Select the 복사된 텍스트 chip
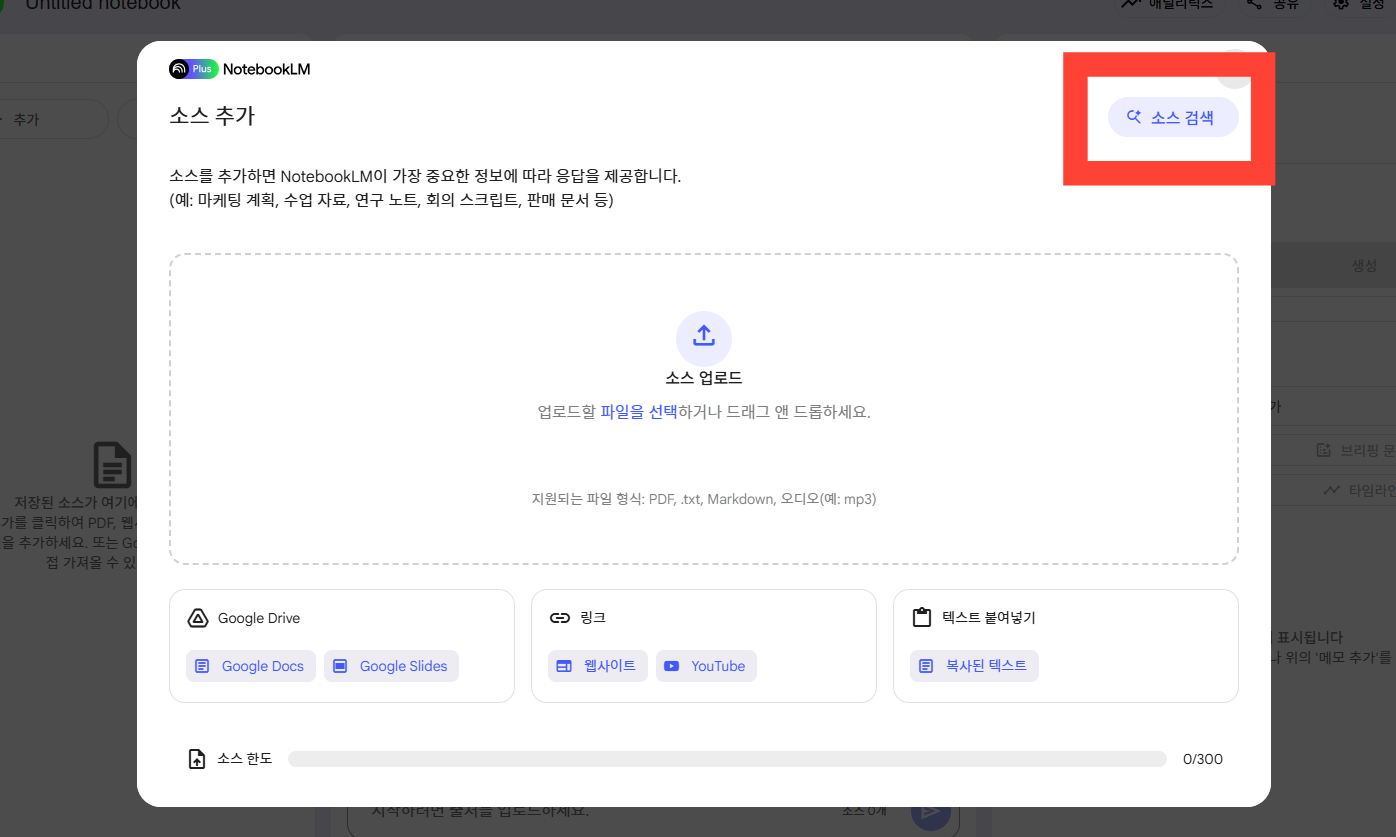 974,666
